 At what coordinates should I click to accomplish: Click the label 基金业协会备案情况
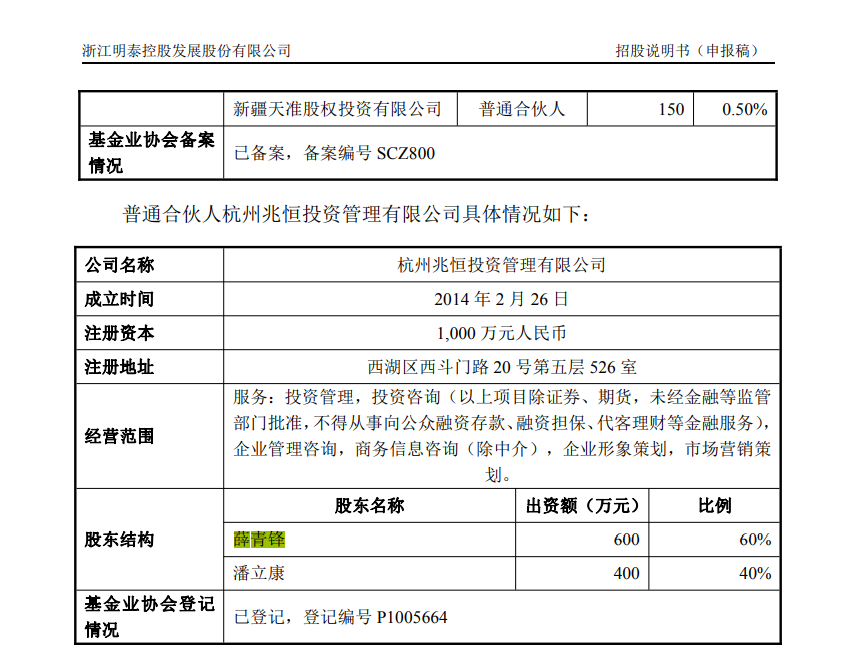151,152
